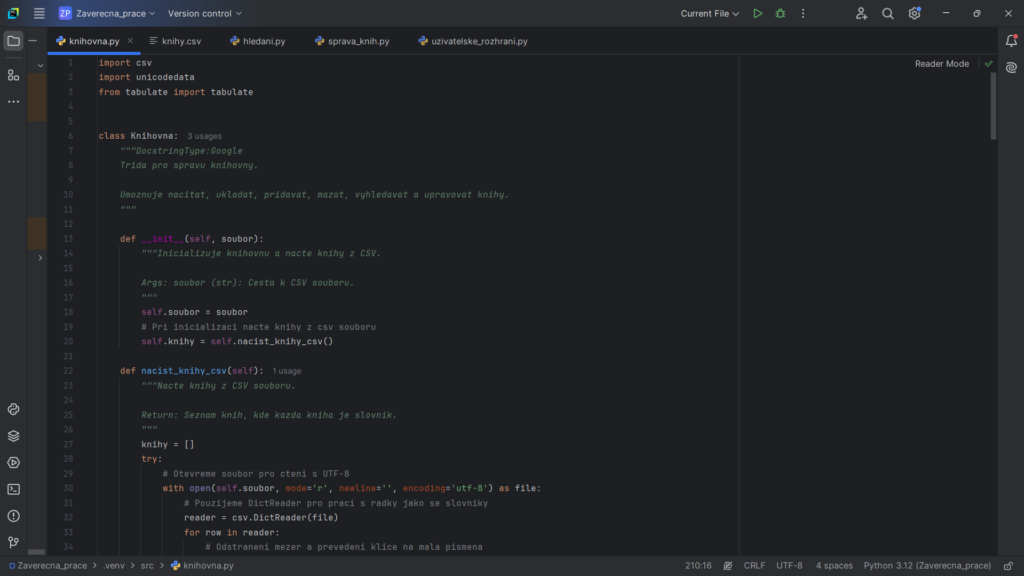The width and height of the screenshot is (1024, 576).
Task: Close the knihovna.py tab
Action: 130,40
